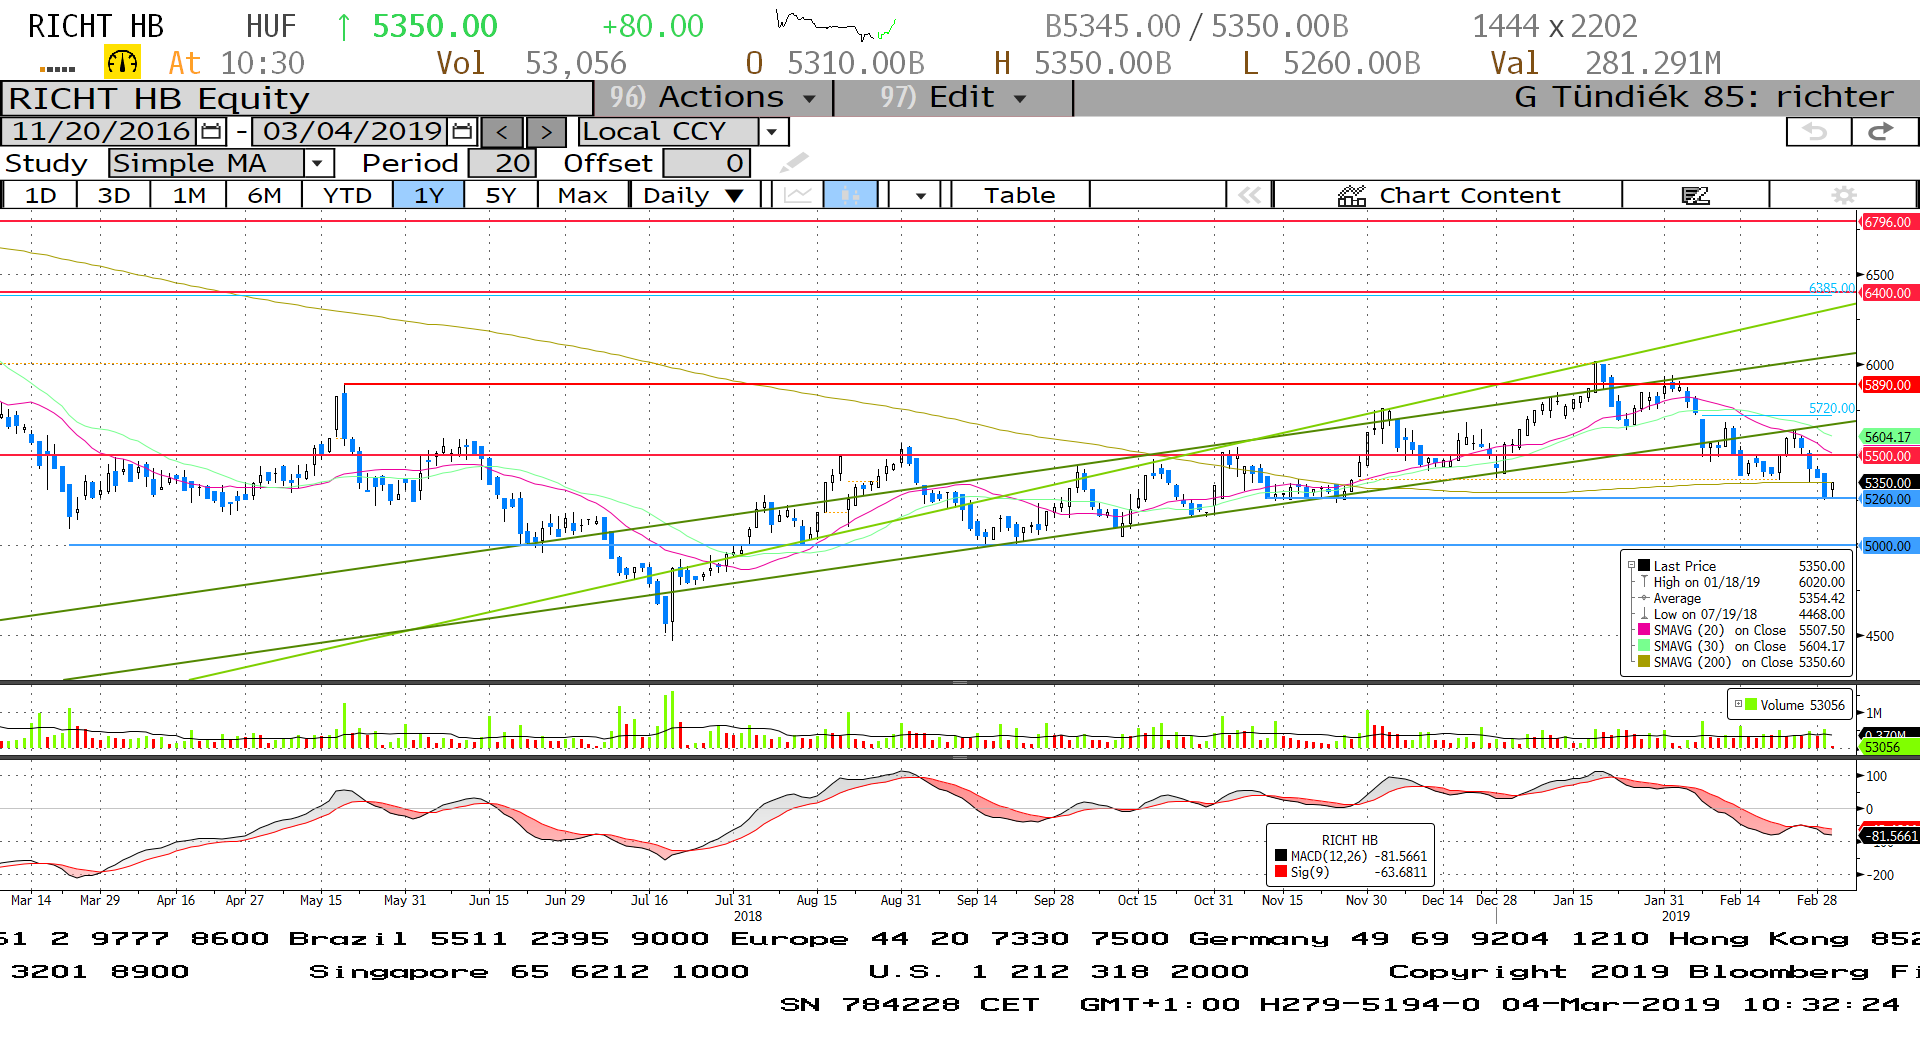The width and height of the screenshot is (1920, 1040).
Task: Open start date calendar picker icon
Action: tap(211, 131)
